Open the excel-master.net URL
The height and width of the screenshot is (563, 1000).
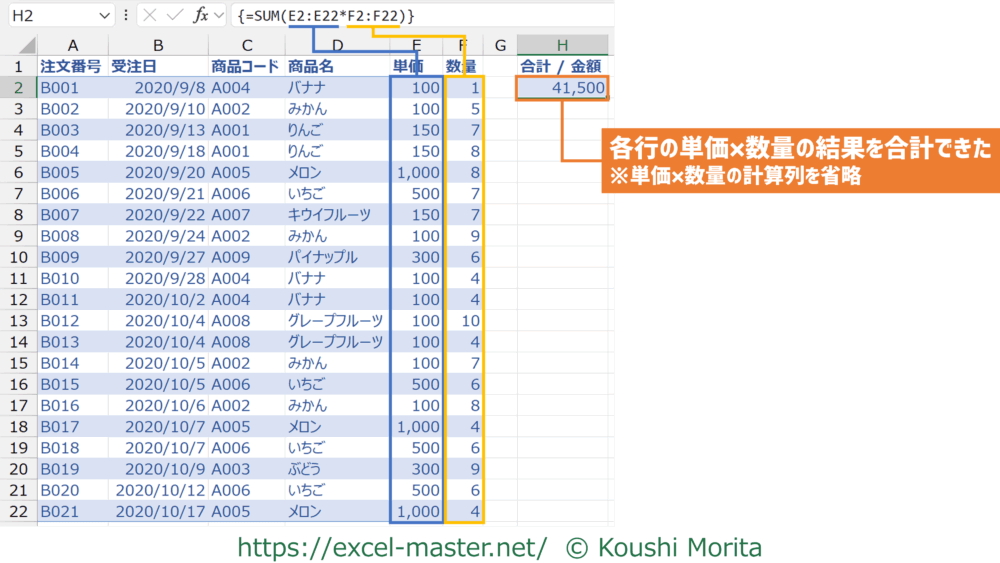tap(391, 547)
